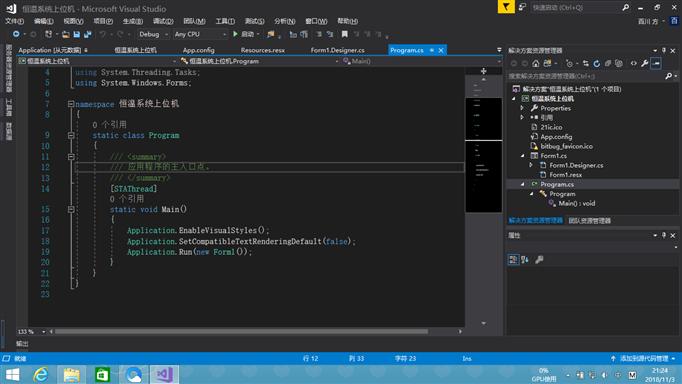Click pending changes filter clock icon
Image resolution: width=682 pixels, height=384 pixels.
coord(569,63)
